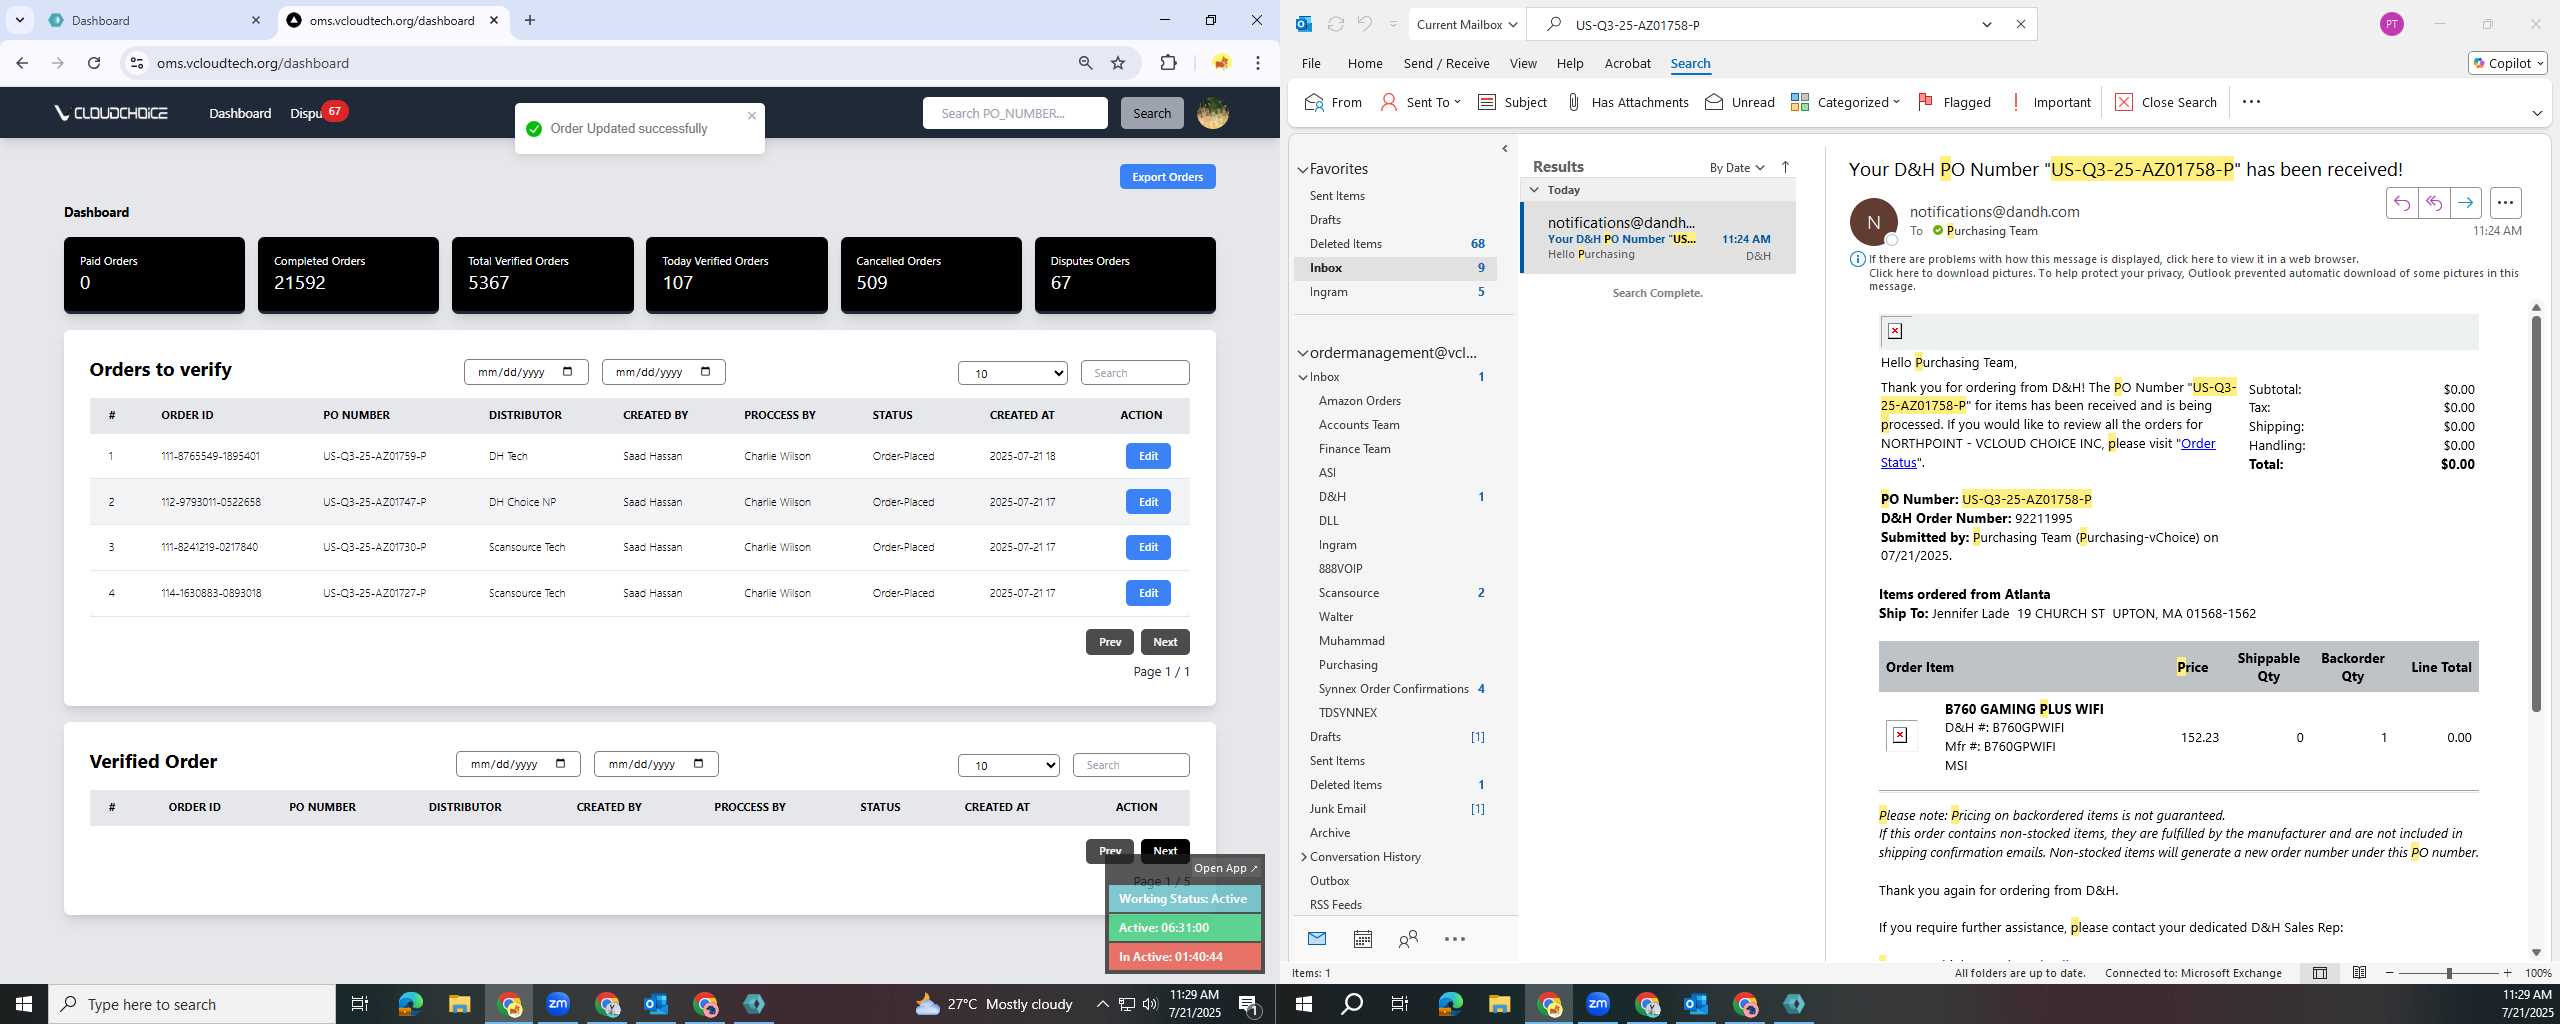
Task: Open Outlook View tab
Action: pos(1522,63)
